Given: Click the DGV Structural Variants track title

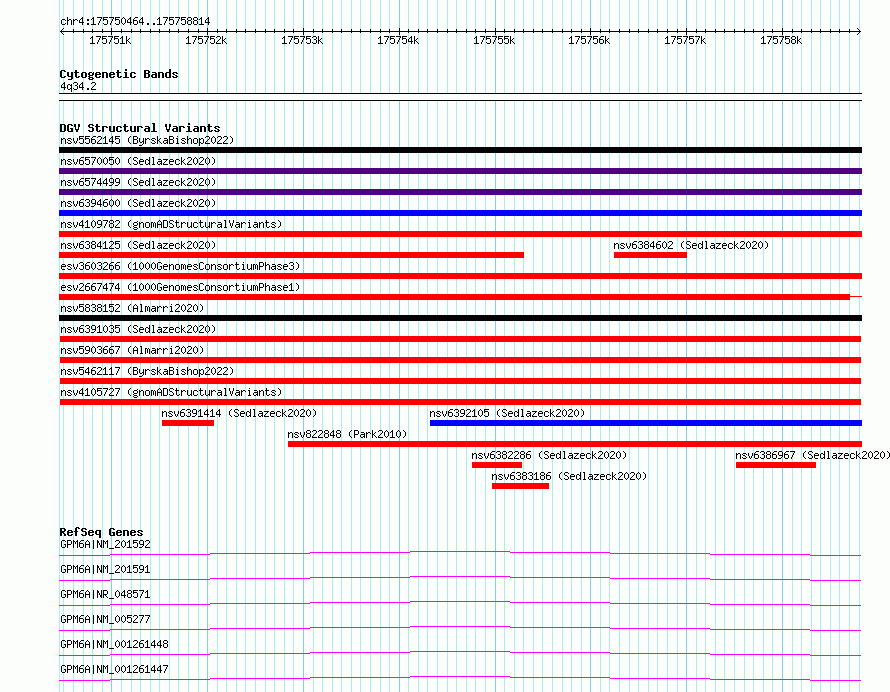Looking at the screenshot, I should (x=140, y=128).
